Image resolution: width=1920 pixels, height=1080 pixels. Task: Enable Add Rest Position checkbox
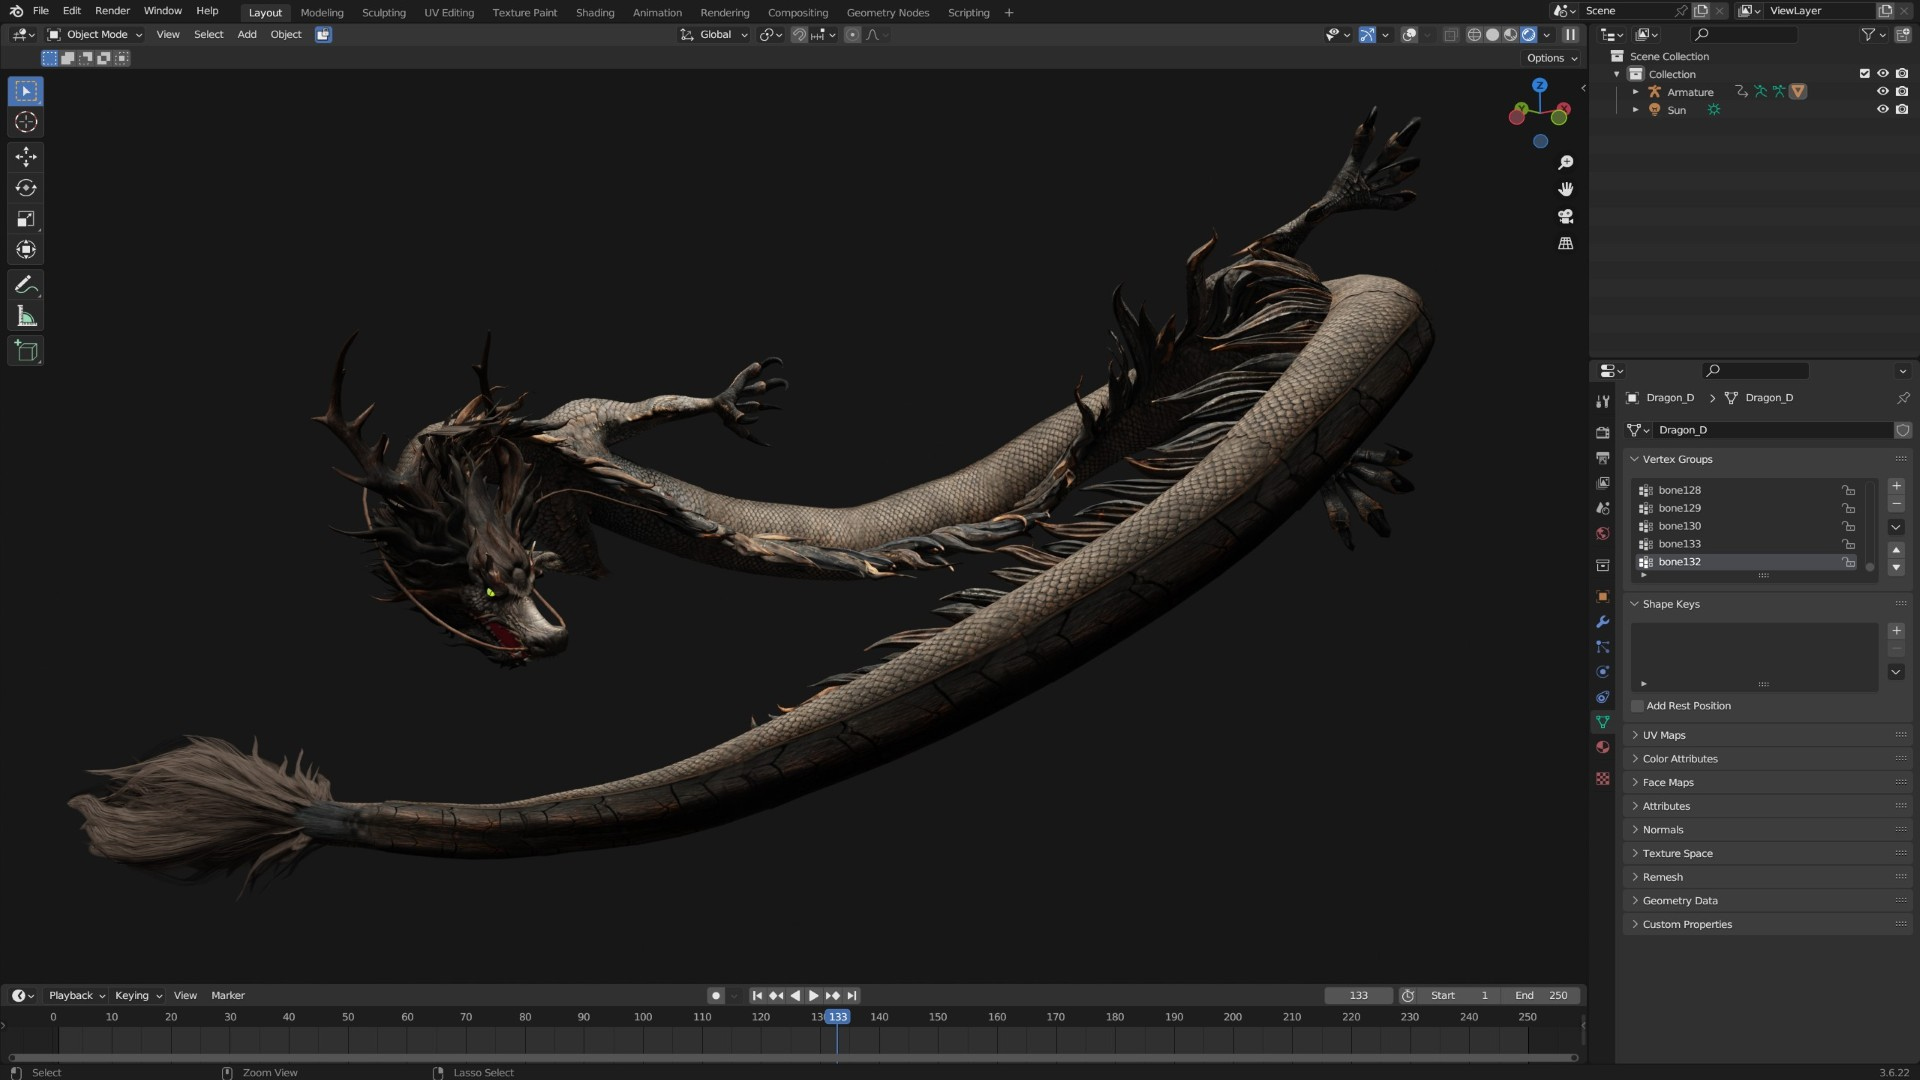pos(1638,706)
